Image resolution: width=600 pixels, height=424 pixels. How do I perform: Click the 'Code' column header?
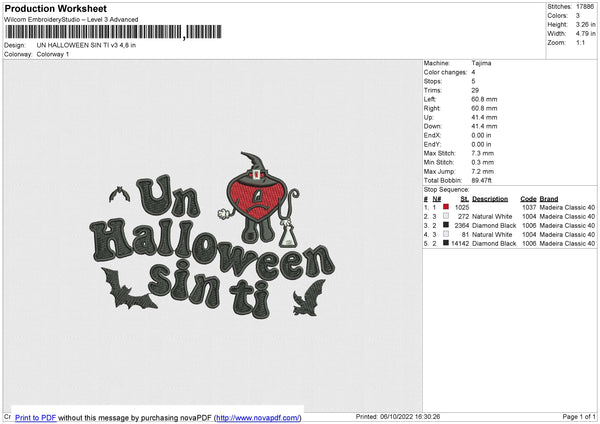(x=528, y=199)
